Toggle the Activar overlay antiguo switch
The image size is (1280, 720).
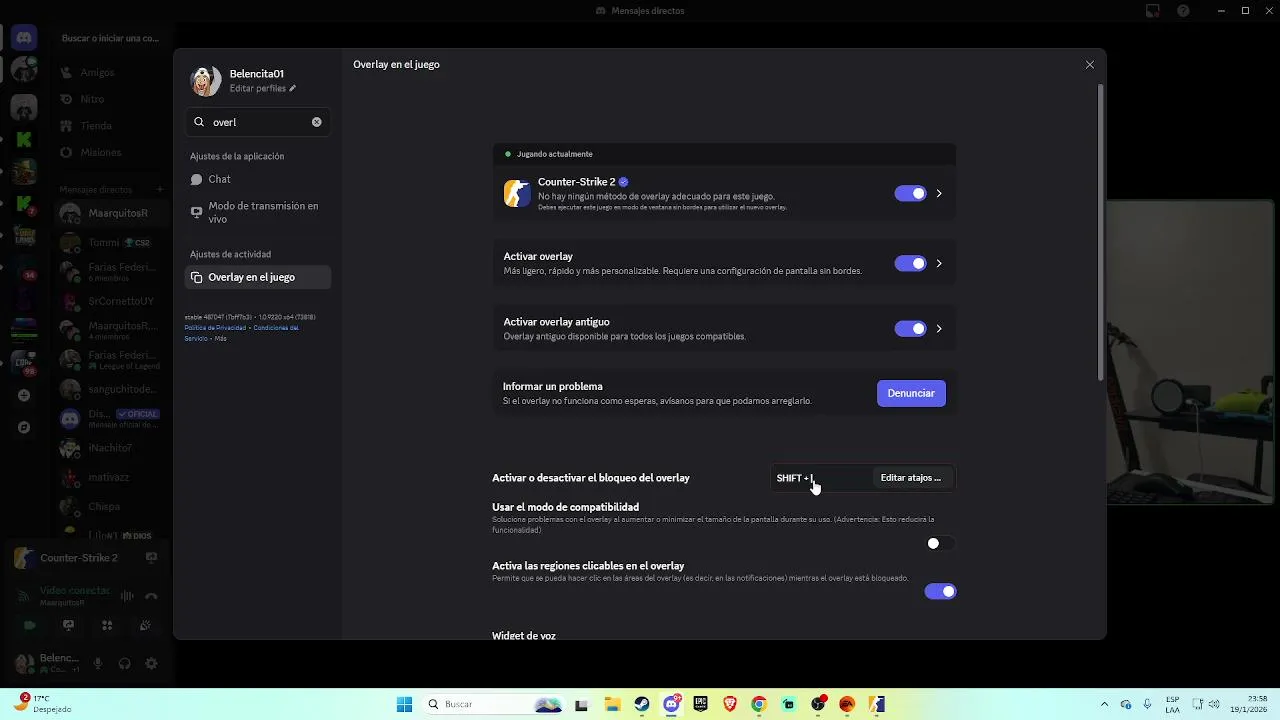point(910,328)
